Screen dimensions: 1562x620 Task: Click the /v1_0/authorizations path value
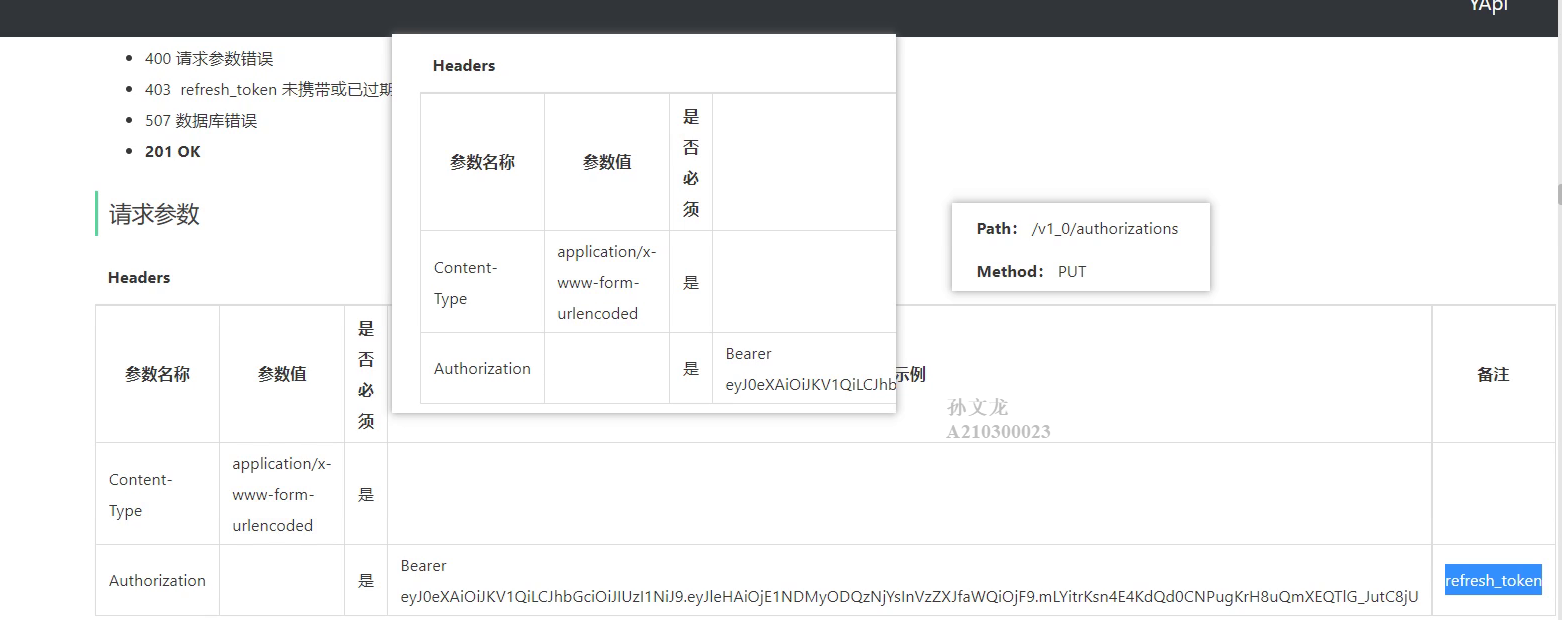click(x=1105, y=229)
